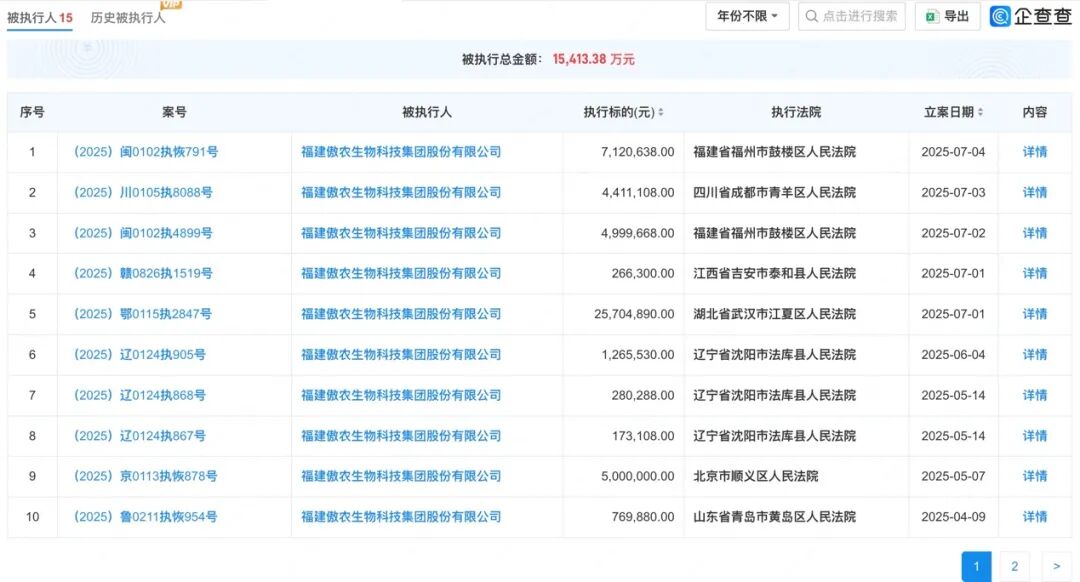The width and height of the screenshot is (1080, 582).
Task: Click amount 266,300.00
Action: [x=643, y=273]
